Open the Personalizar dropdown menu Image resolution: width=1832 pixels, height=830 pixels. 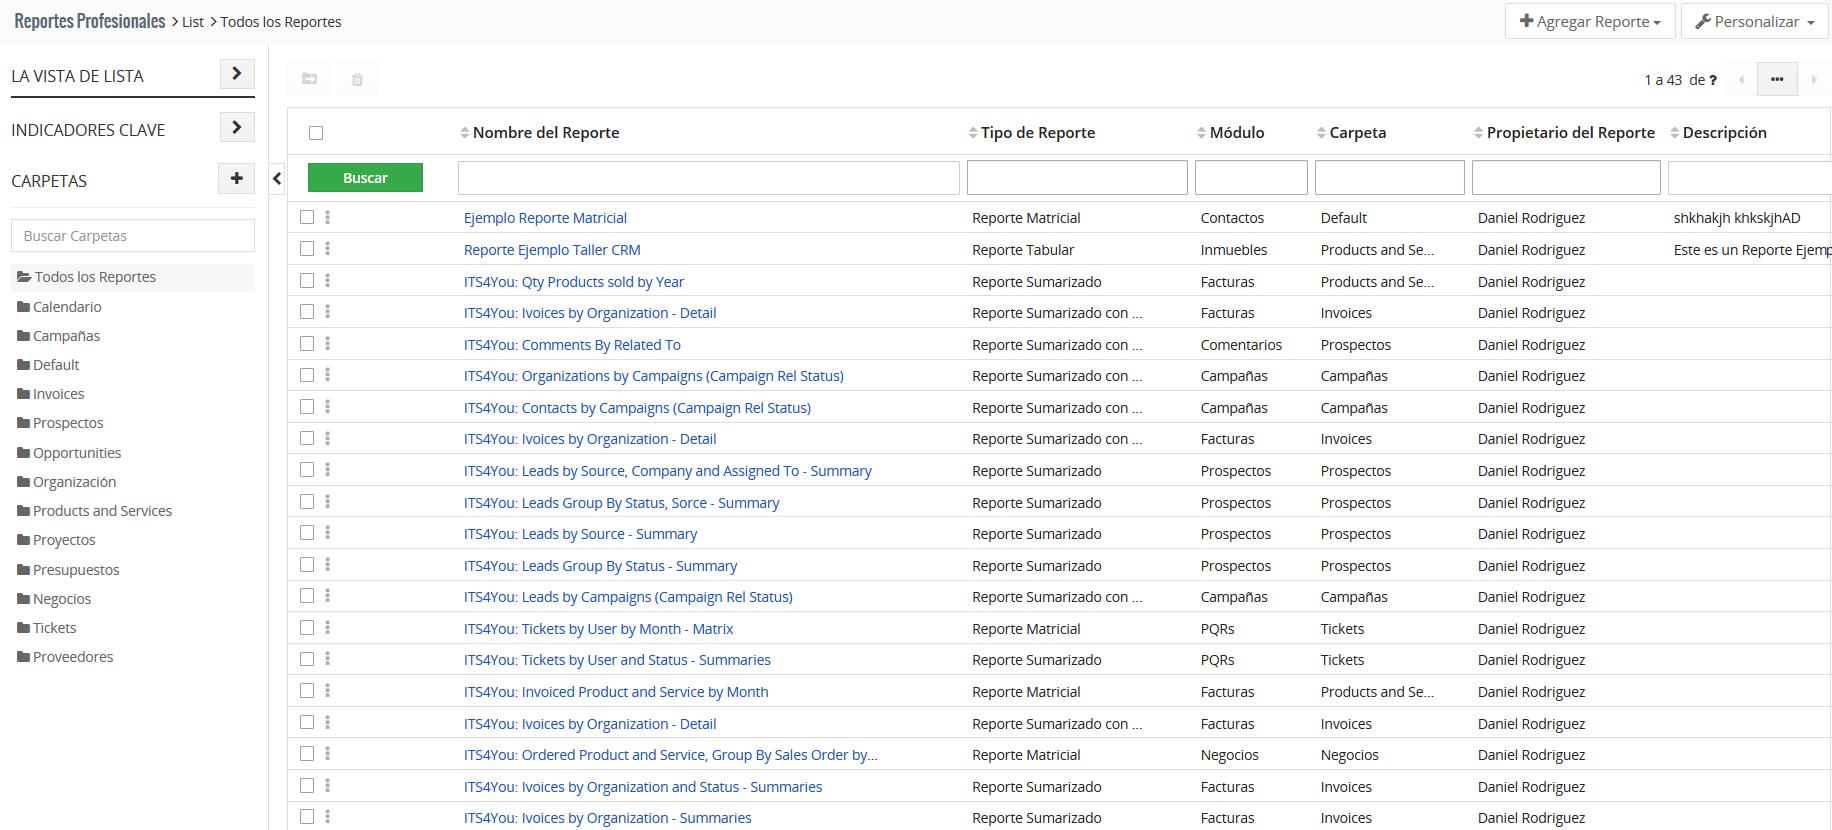click(x=1754, y=21)
